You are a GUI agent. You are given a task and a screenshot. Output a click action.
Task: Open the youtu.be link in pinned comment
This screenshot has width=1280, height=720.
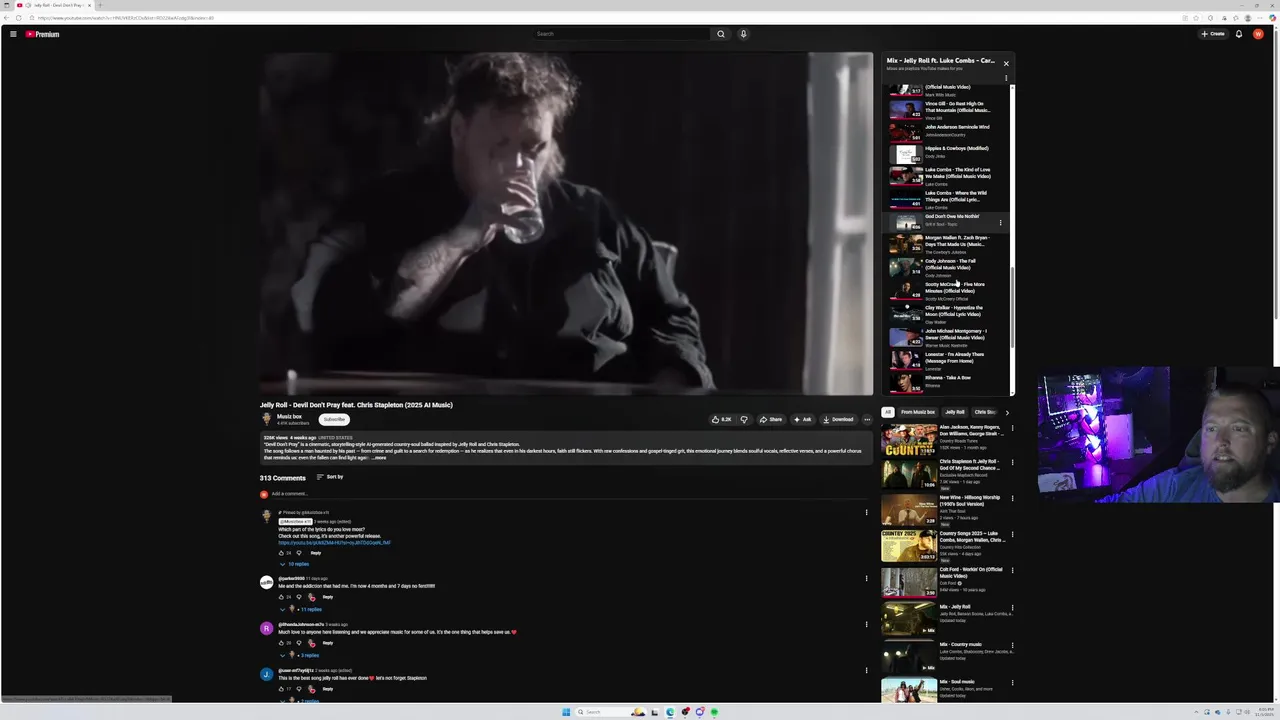334,543
